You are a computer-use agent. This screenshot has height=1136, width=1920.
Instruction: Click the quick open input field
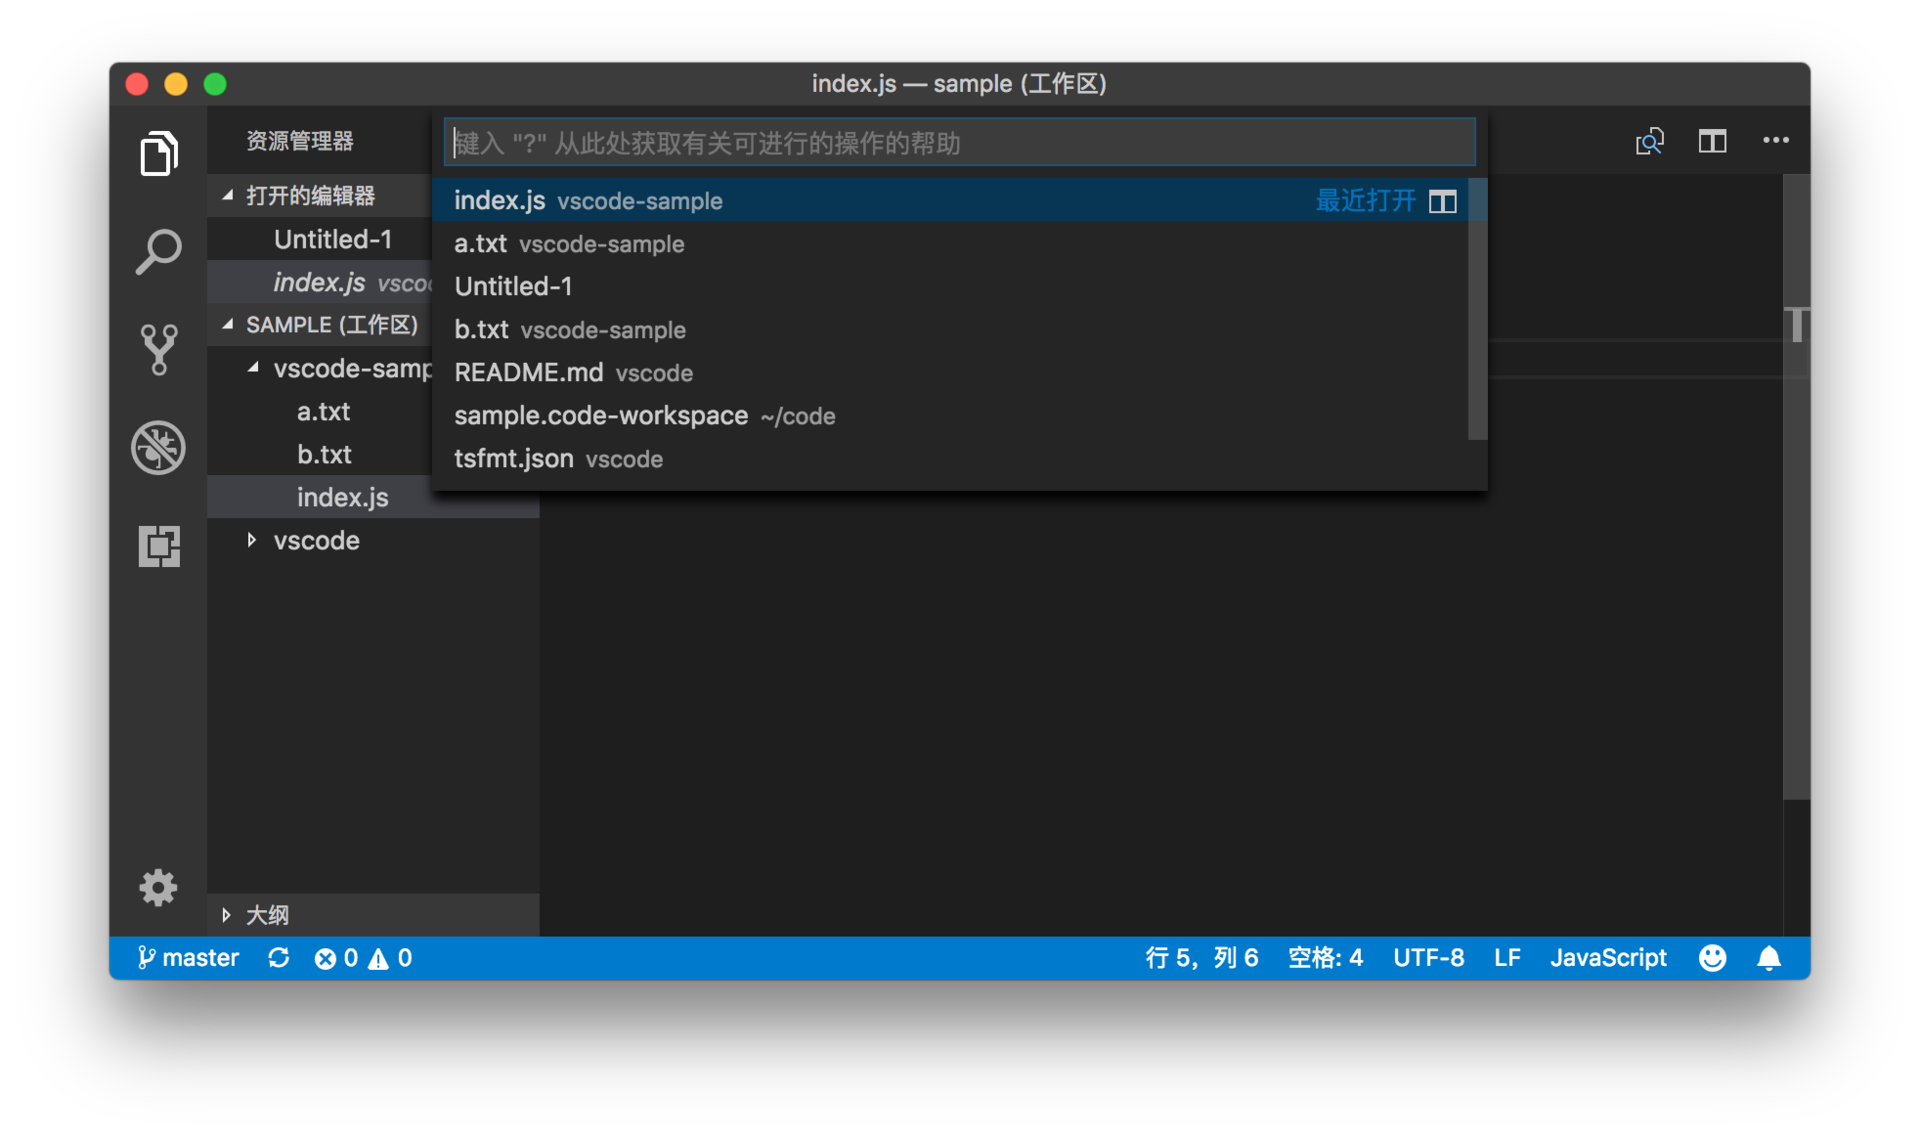pyautogui.click(x=958, y=142)
